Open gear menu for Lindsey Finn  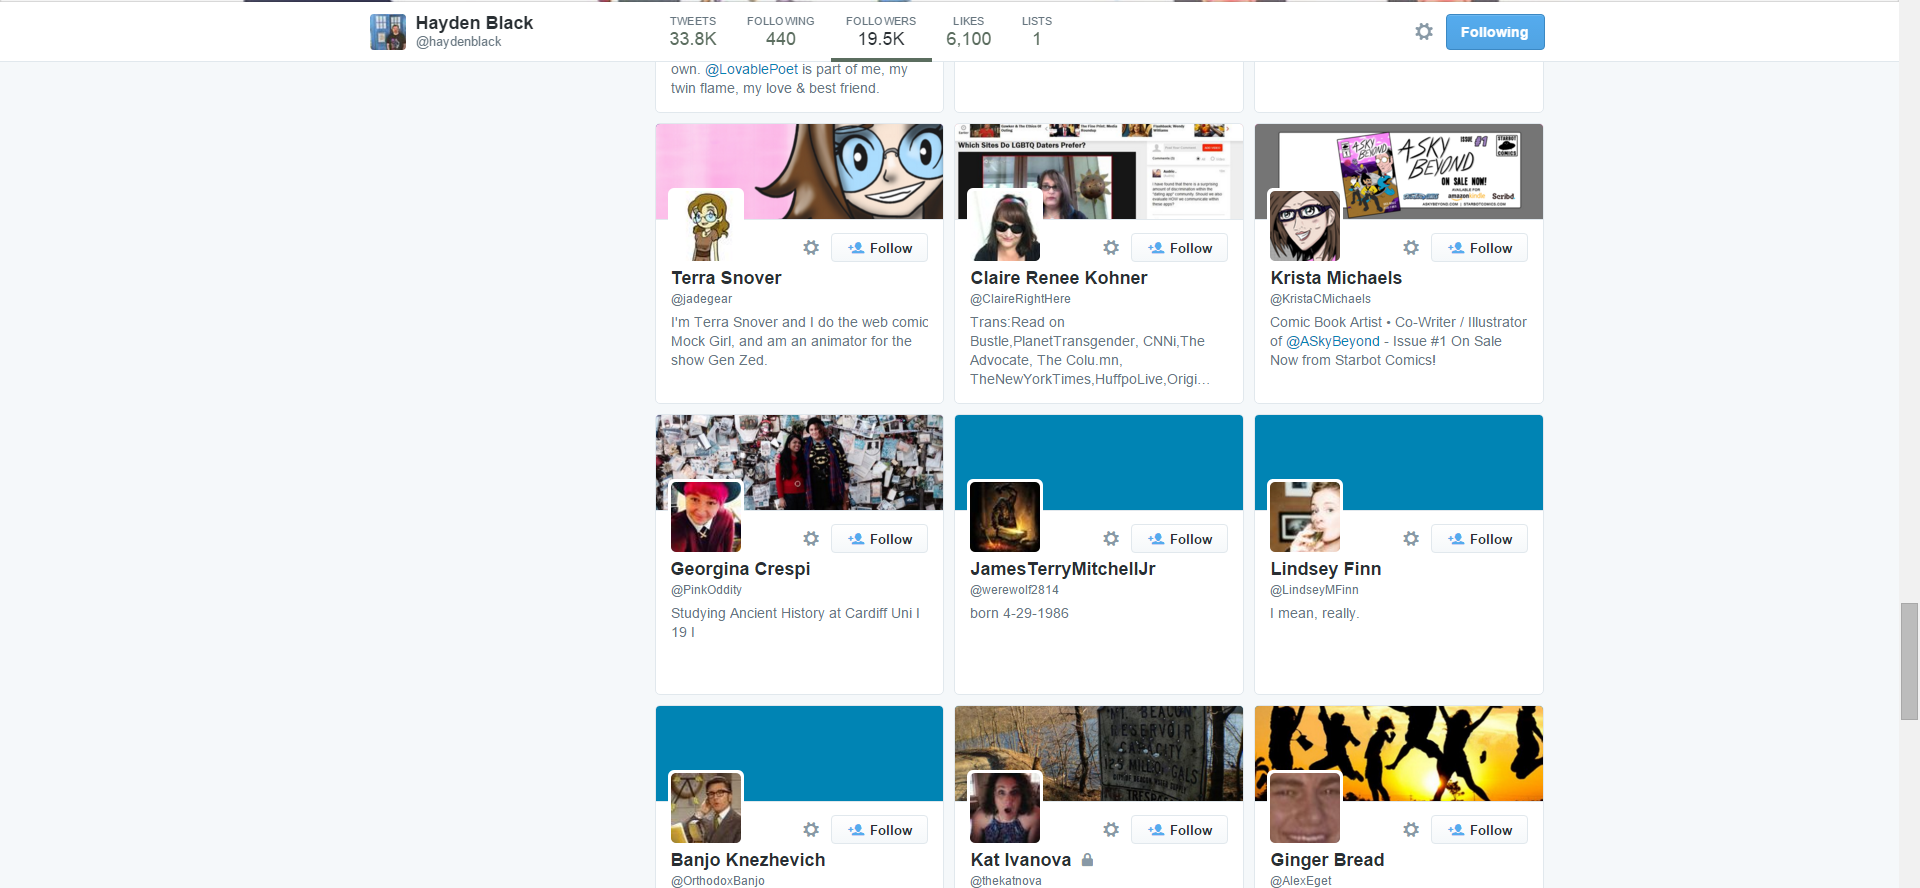pos(1411,538)
